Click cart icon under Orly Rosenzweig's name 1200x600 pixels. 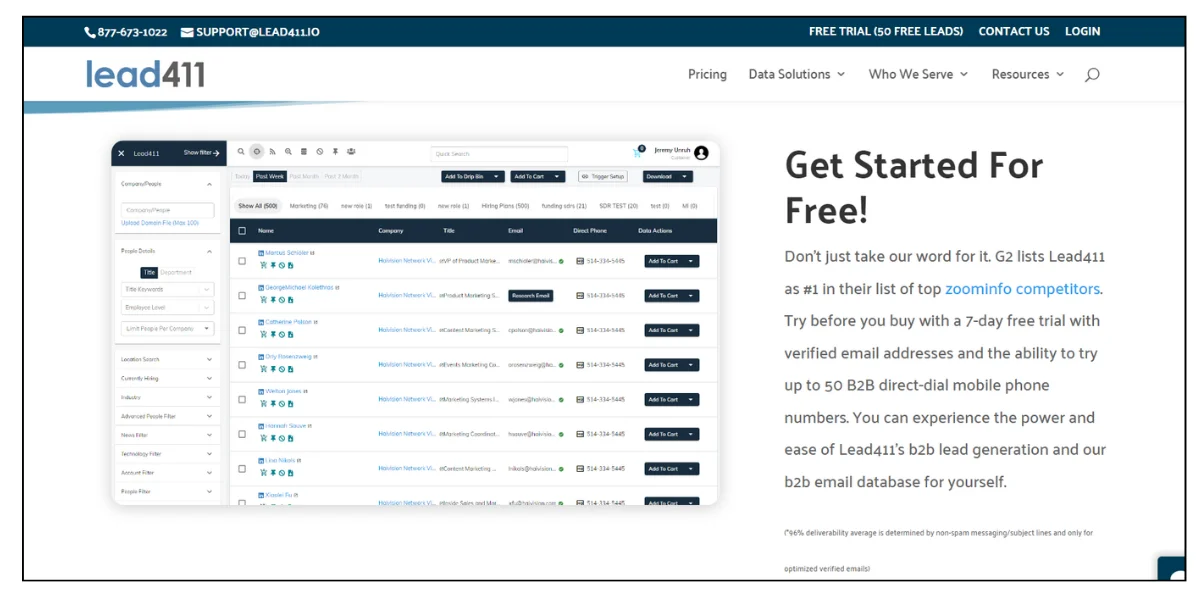coord(263,369)
